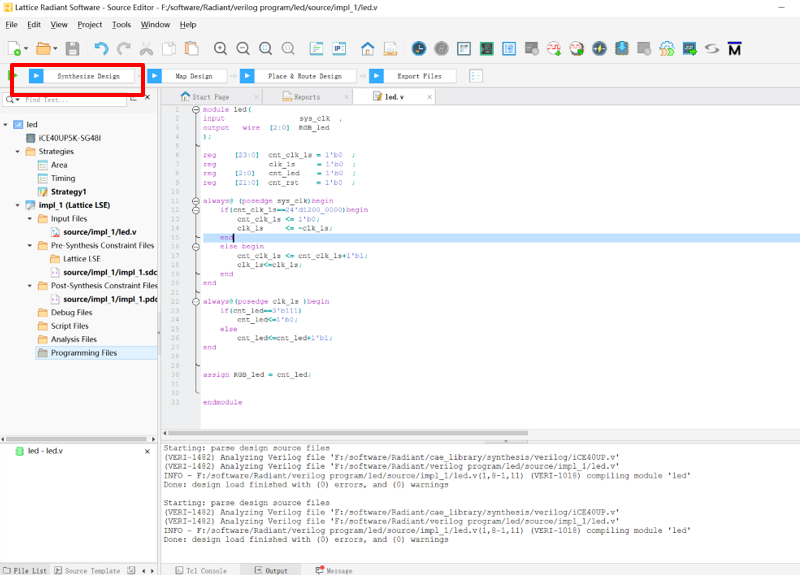Open the Power Calculator icon
This screenshot has height=575, width=800.
(599, 49)
